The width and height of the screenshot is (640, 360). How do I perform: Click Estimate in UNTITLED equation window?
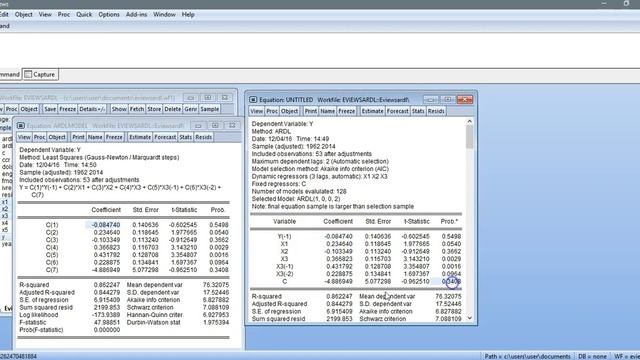[x=372, y=111]
